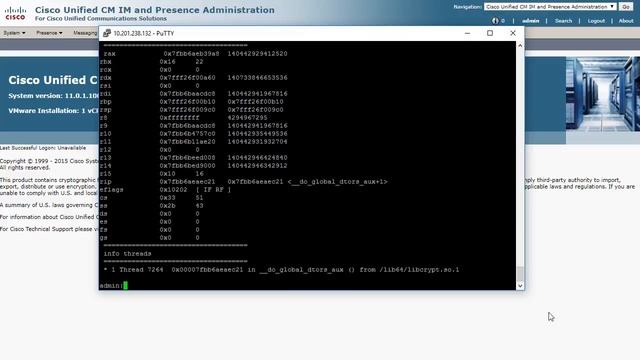This screenshot has width=640, height=360.
Task: Click the eflags register row in the terminal
Action: (x=165, y=190)
